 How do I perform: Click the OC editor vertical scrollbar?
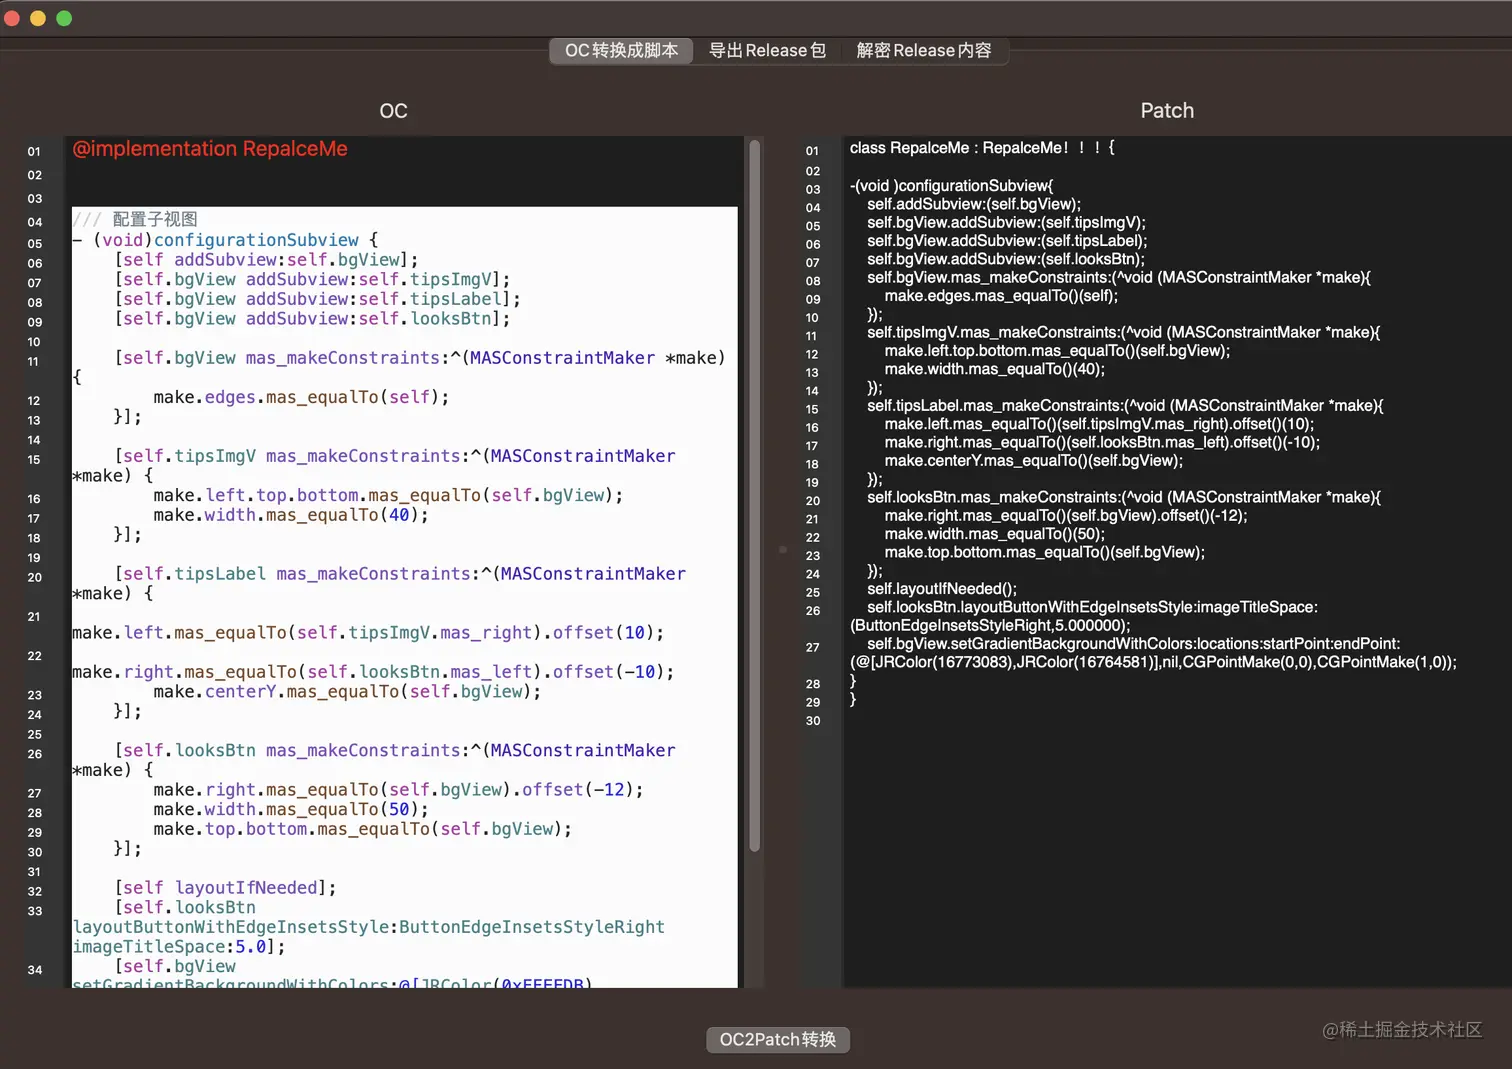pyautogui.click(x=755, y=495)
